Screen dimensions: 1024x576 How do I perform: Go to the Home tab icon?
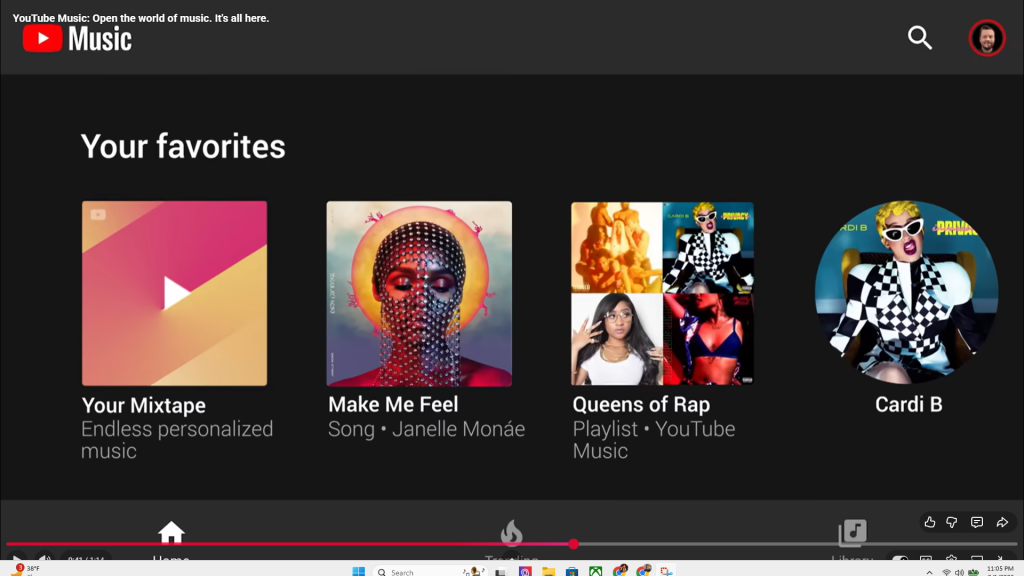point(171,532)
